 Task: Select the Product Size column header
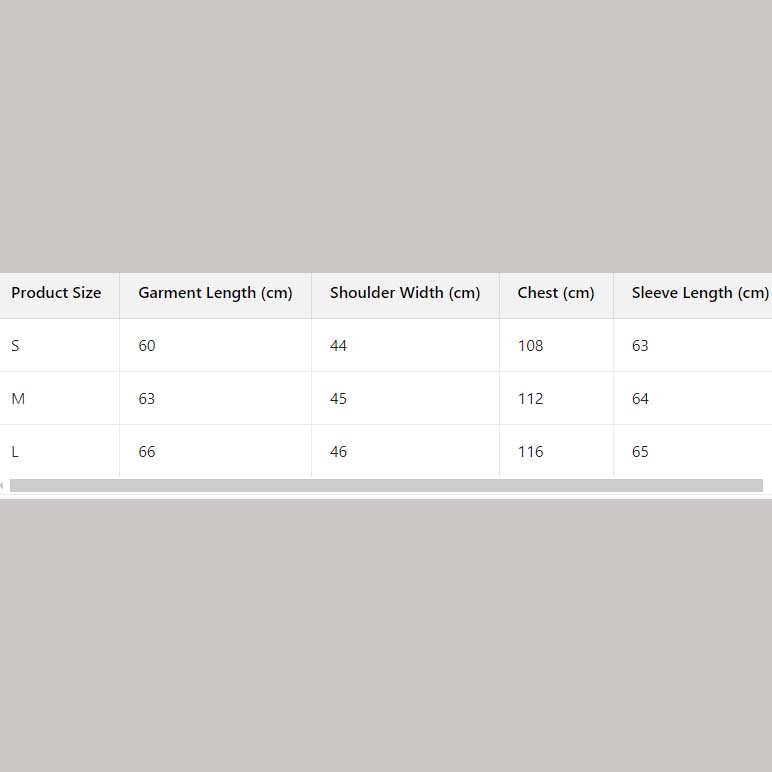click(x=56, y=293)
